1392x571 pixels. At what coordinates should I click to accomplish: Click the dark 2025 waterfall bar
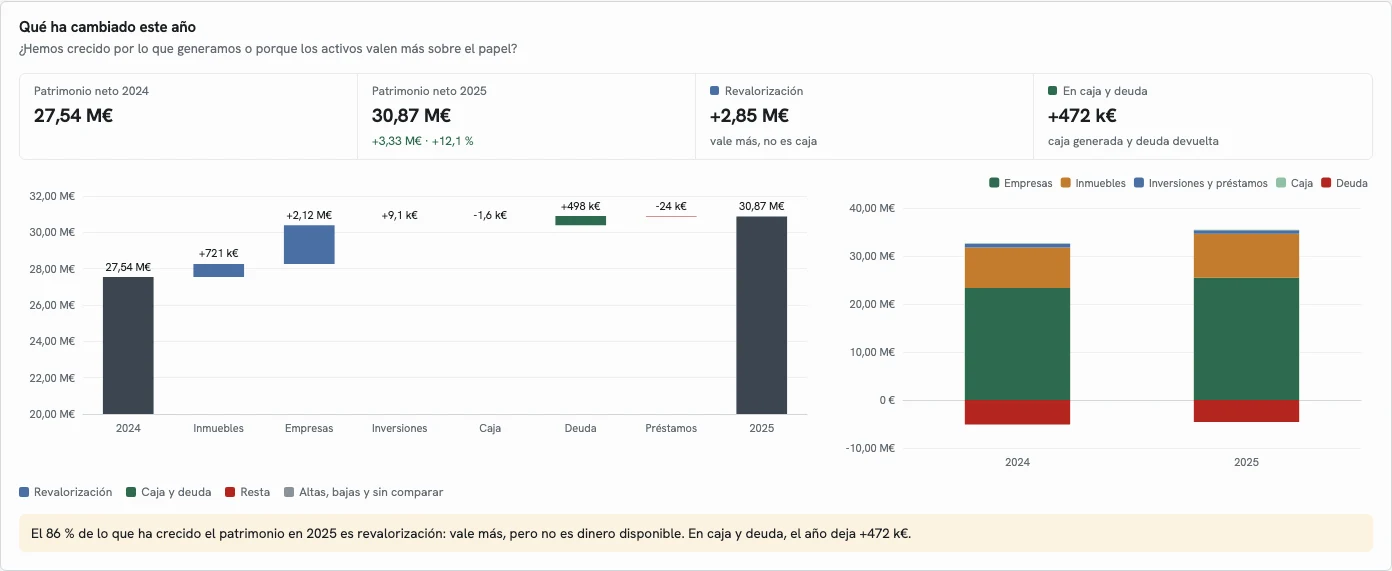762,315
